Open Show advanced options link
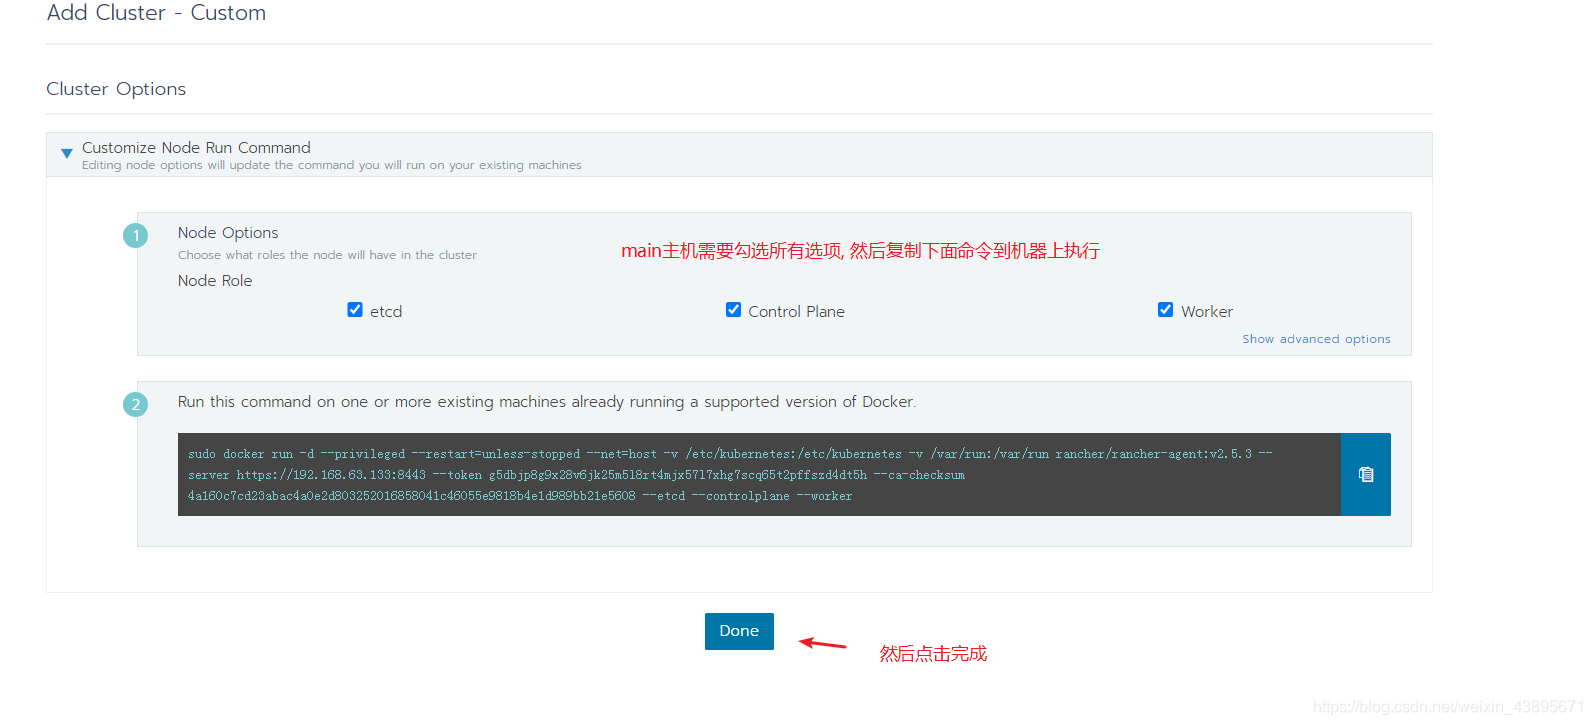This screenshot has height=725, width=1592. [1316, 339]
